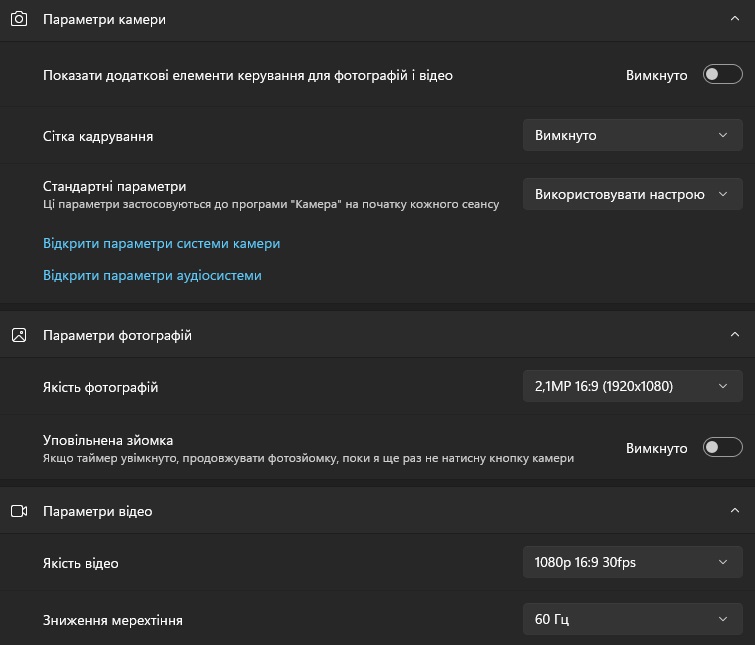Viewport: 755px width, 645px height.
Task: Click the camera icon beside Параметри камери
Action: (x=19, y=19)
